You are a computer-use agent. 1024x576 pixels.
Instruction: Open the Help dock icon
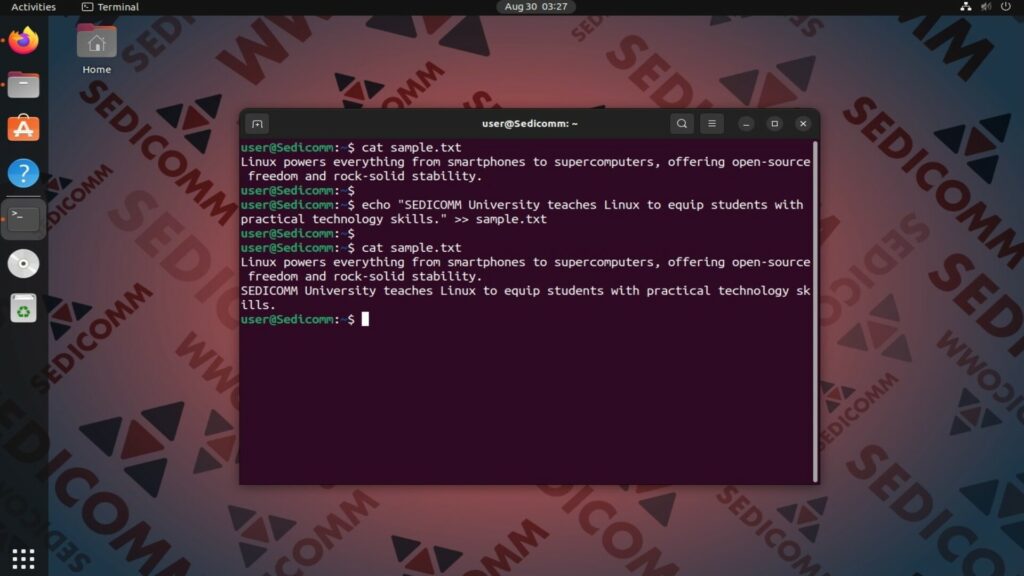(24, 173)
